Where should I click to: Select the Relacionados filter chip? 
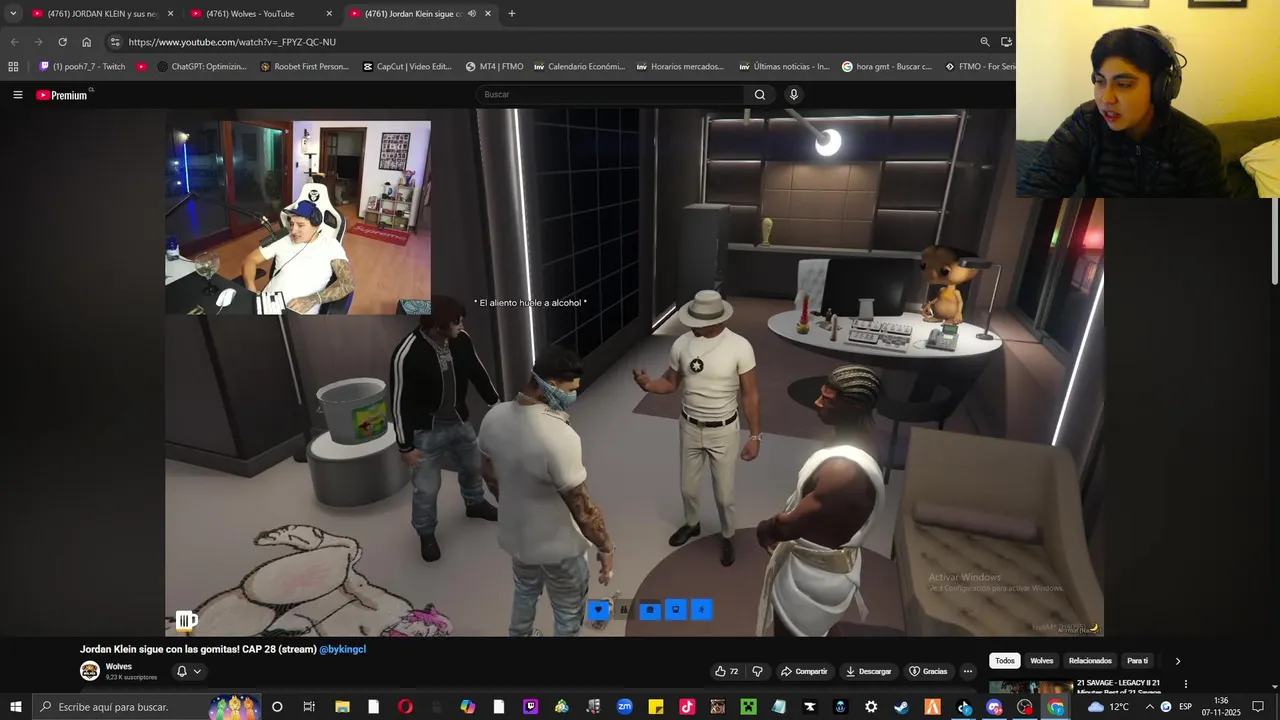coord(1090,661)
